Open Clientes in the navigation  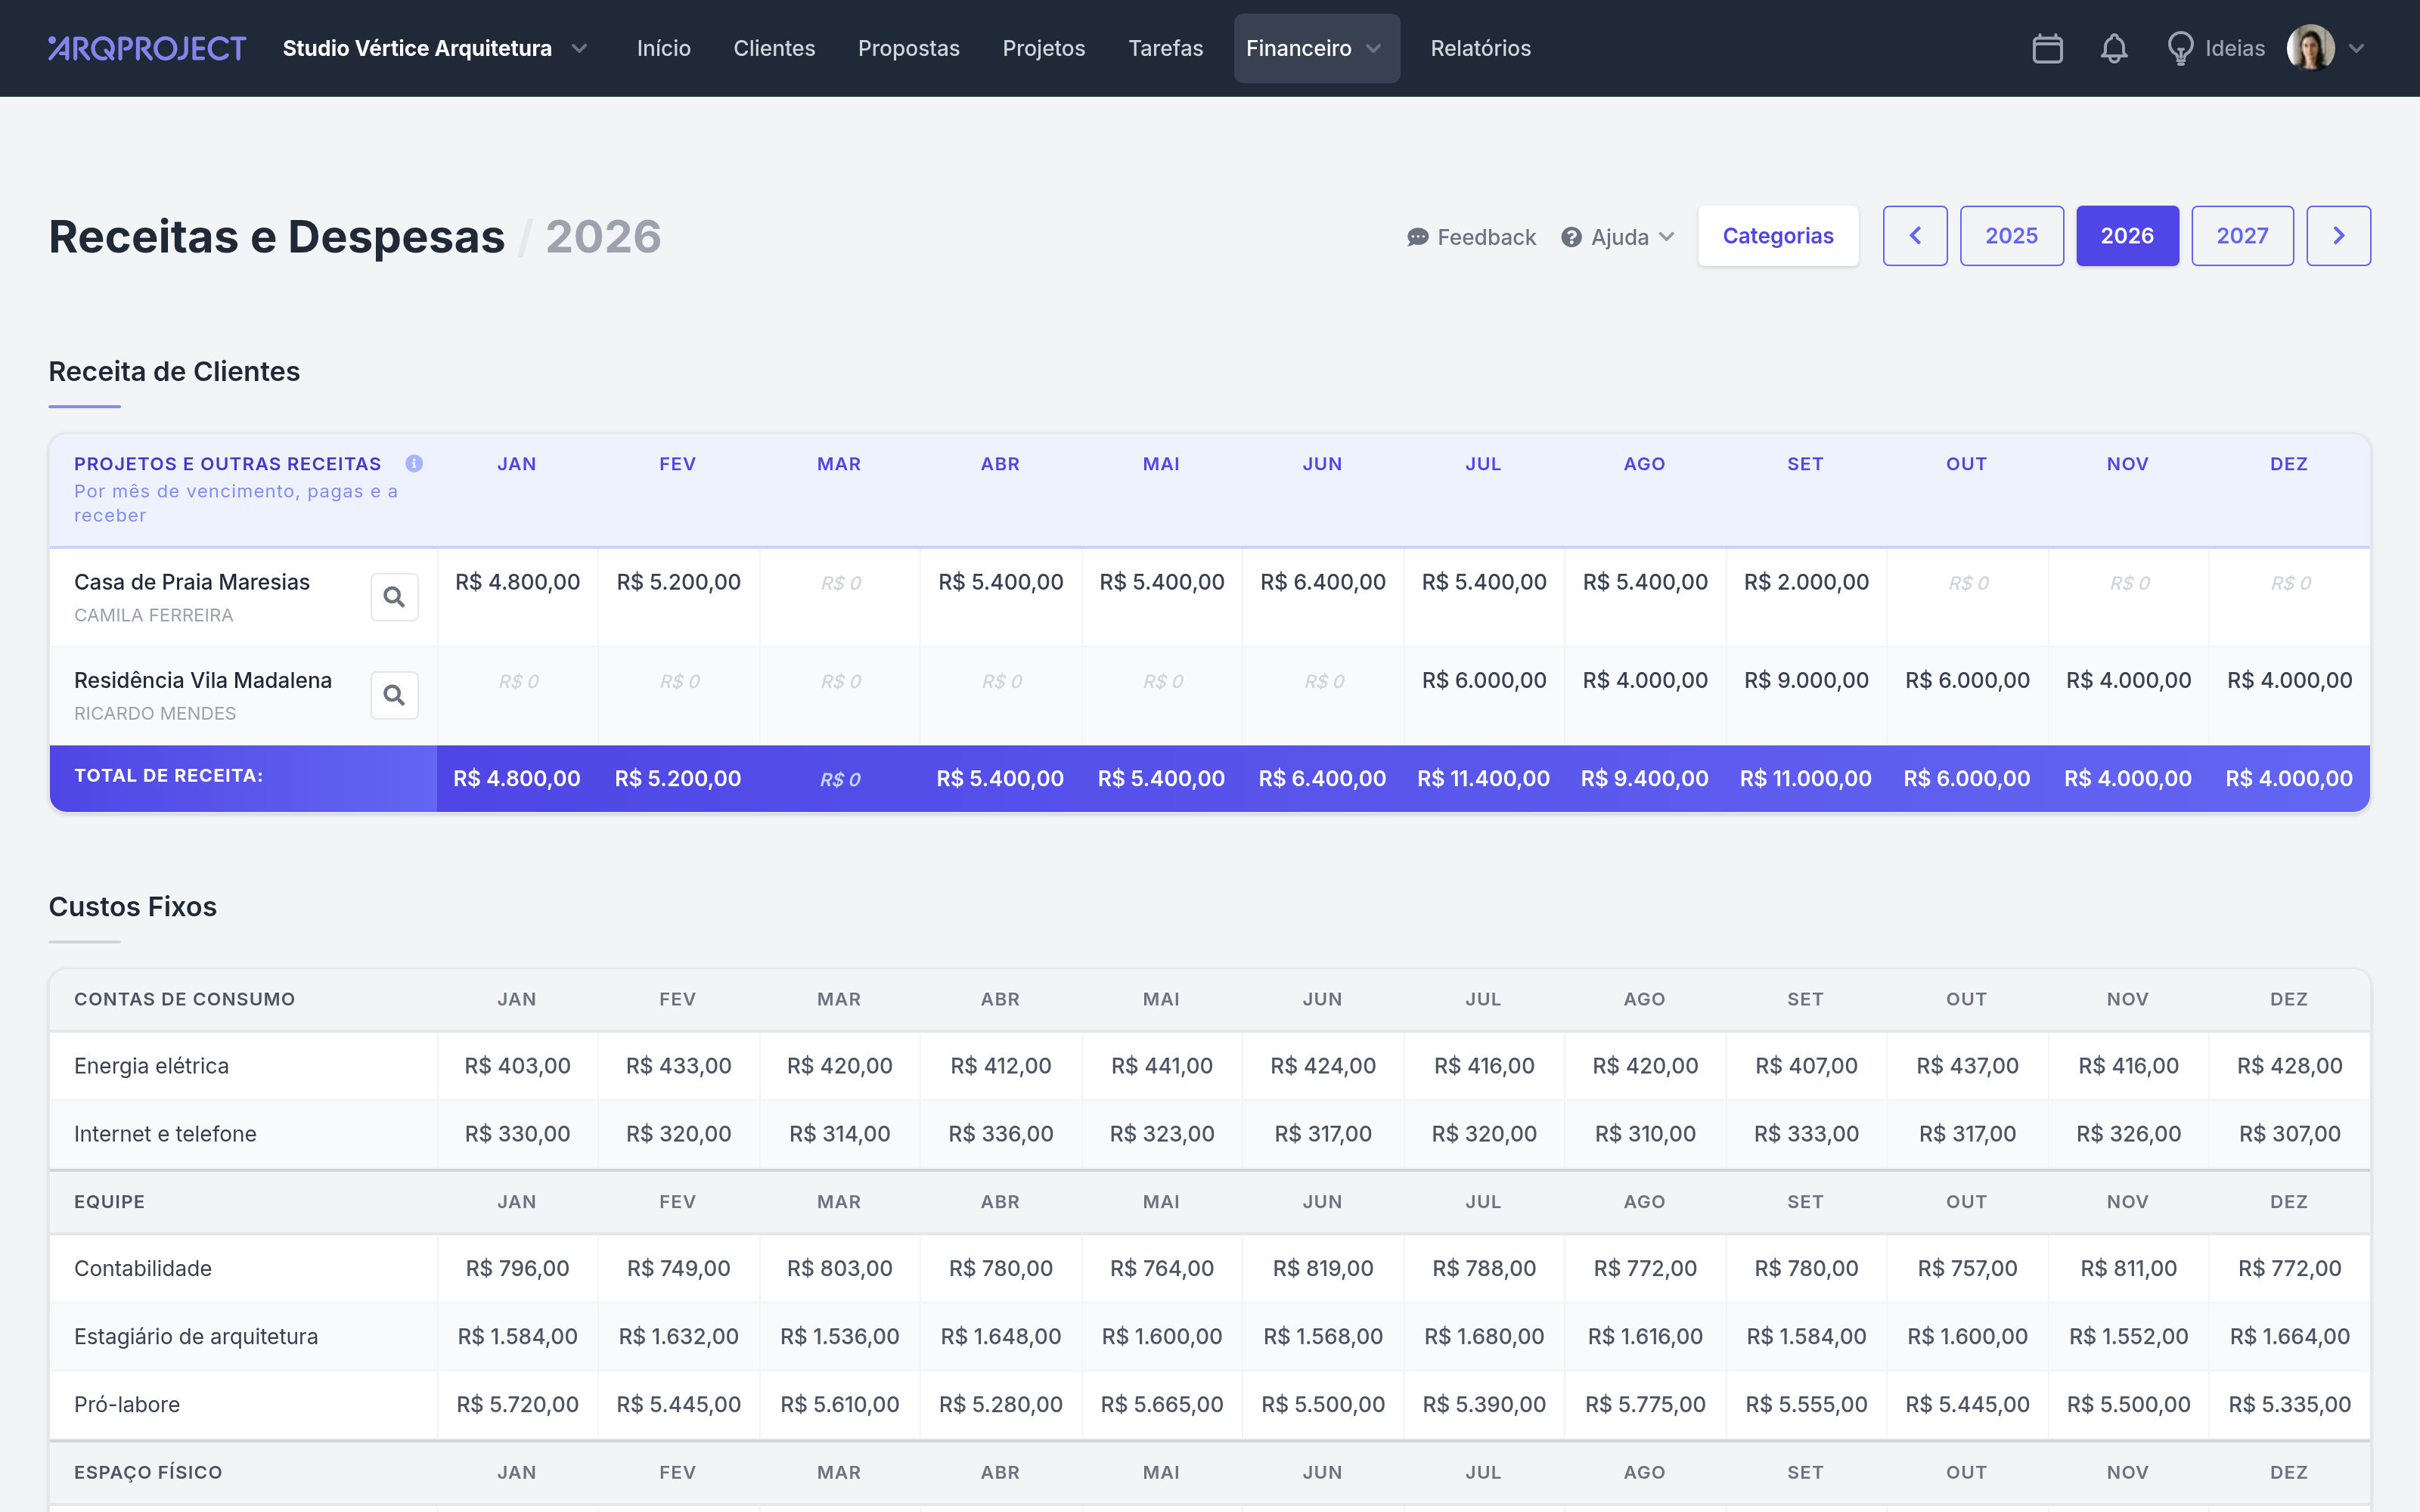[x=774, y=48]
